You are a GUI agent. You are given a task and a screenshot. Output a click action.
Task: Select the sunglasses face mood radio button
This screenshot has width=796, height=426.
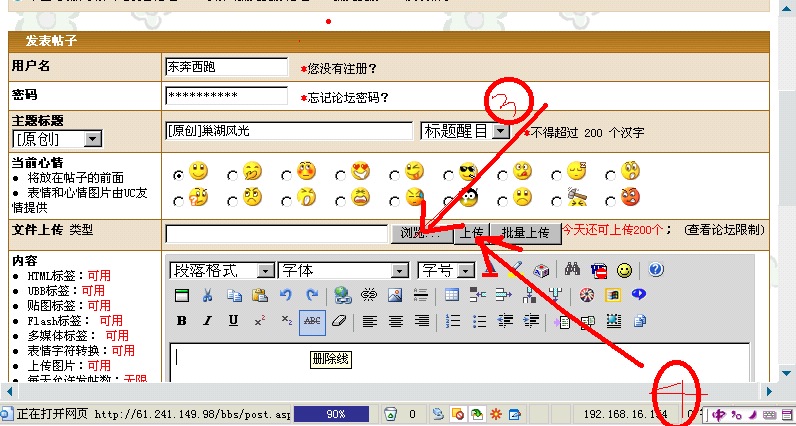click(x=449, y=174)
